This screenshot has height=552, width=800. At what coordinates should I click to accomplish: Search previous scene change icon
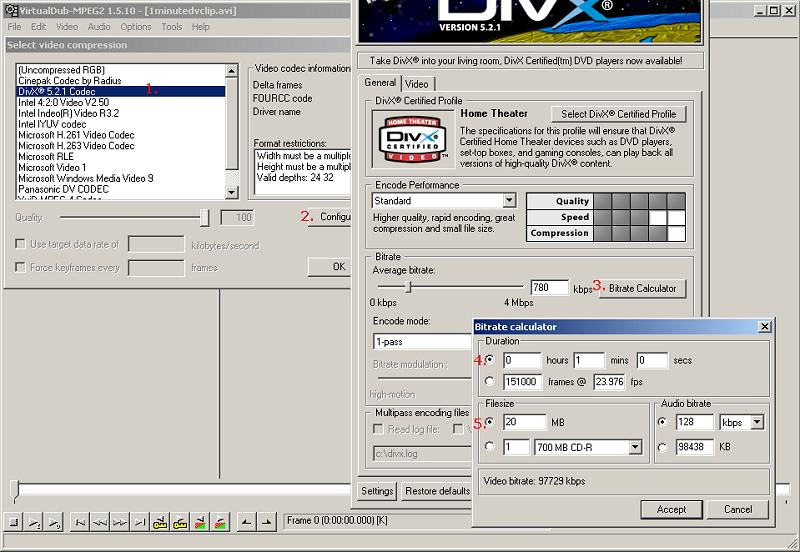point(201,522)
